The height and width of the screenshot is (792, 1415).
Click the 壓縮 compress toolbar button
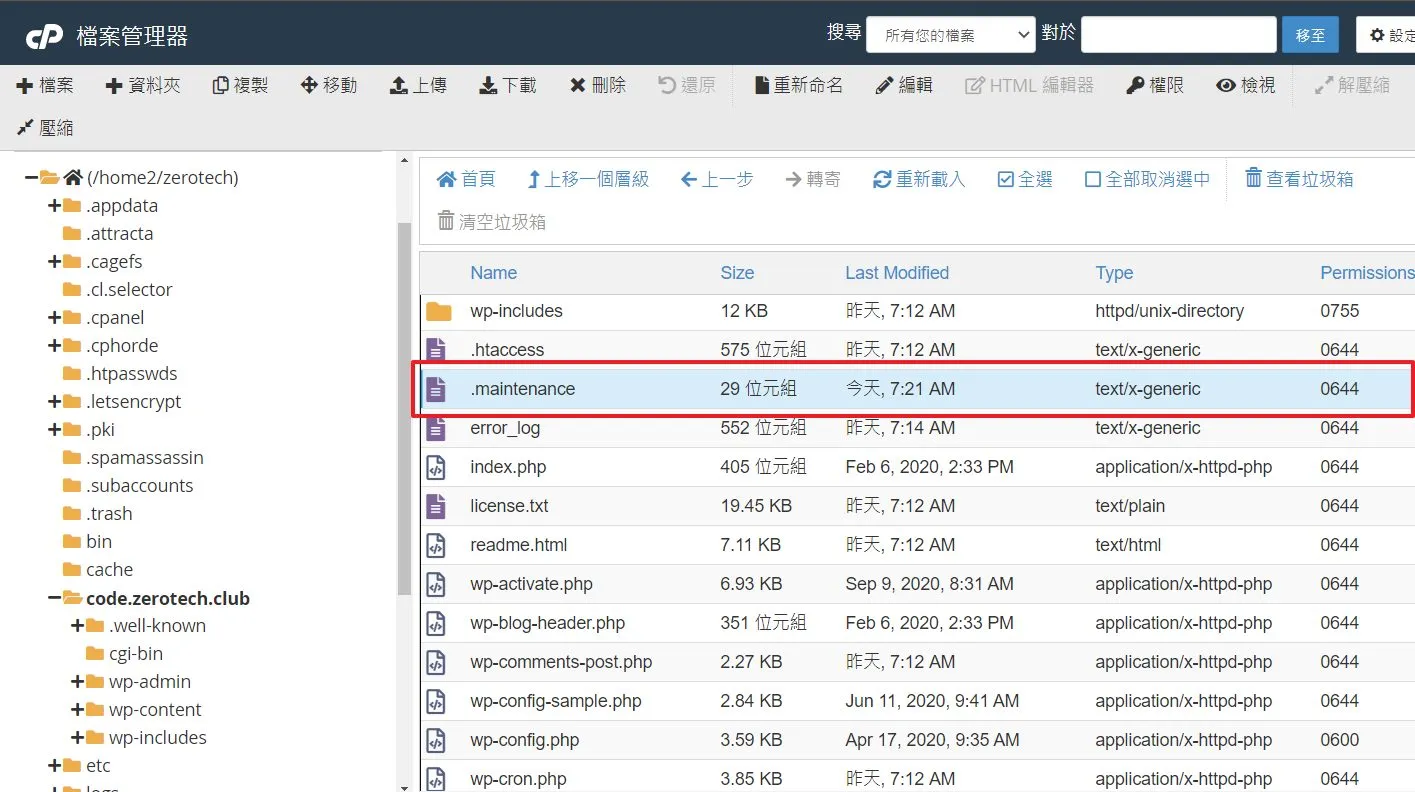[45, 128]
